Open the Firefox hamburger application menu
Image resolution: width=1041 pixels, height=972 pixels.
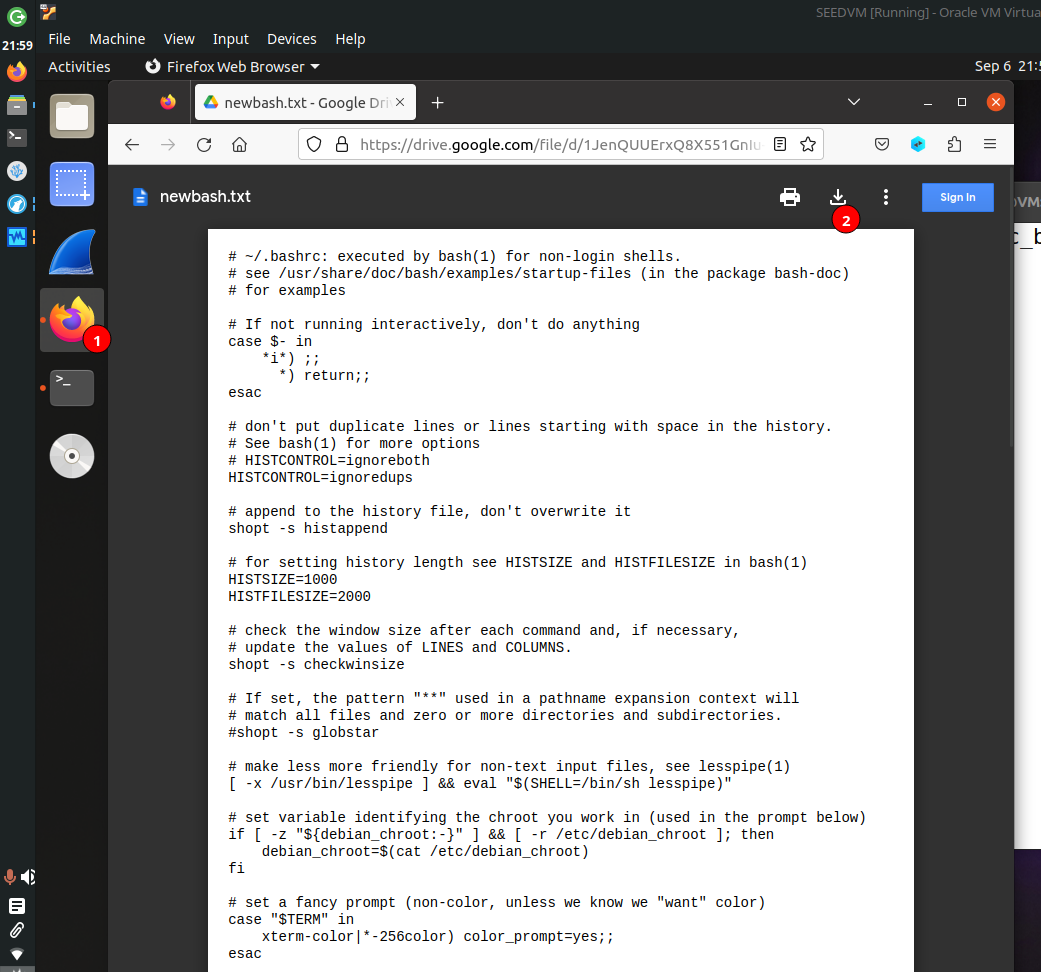click(990, 144)
